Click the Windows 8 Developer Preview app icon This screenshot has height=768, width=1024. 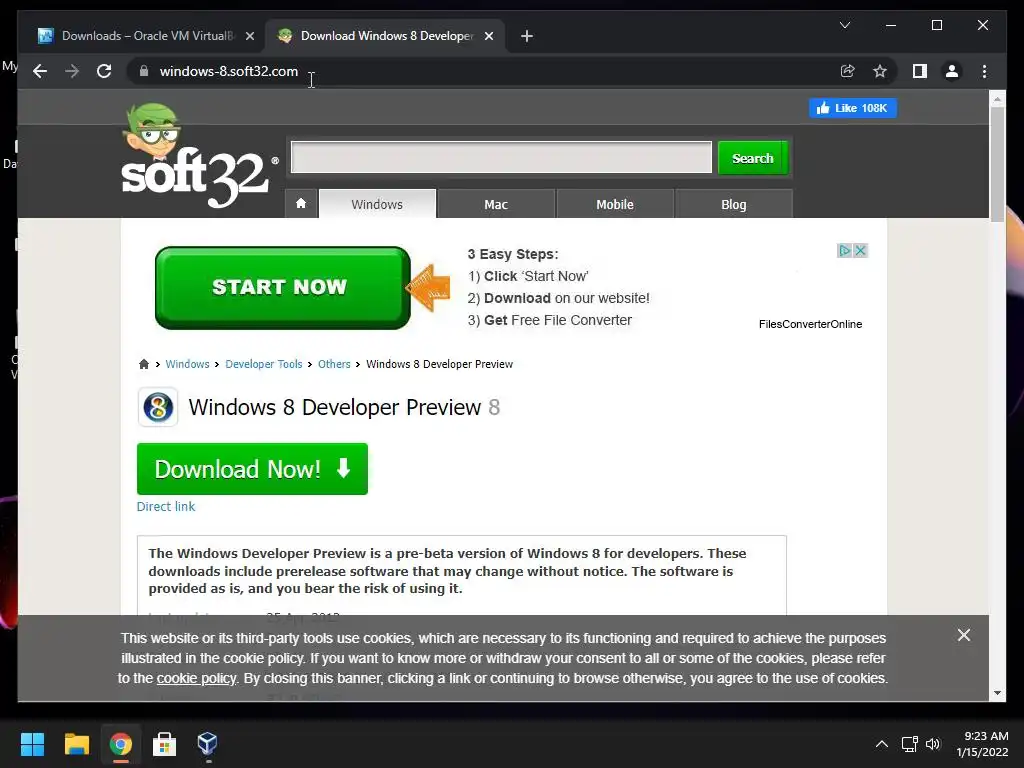coord(157,407)
